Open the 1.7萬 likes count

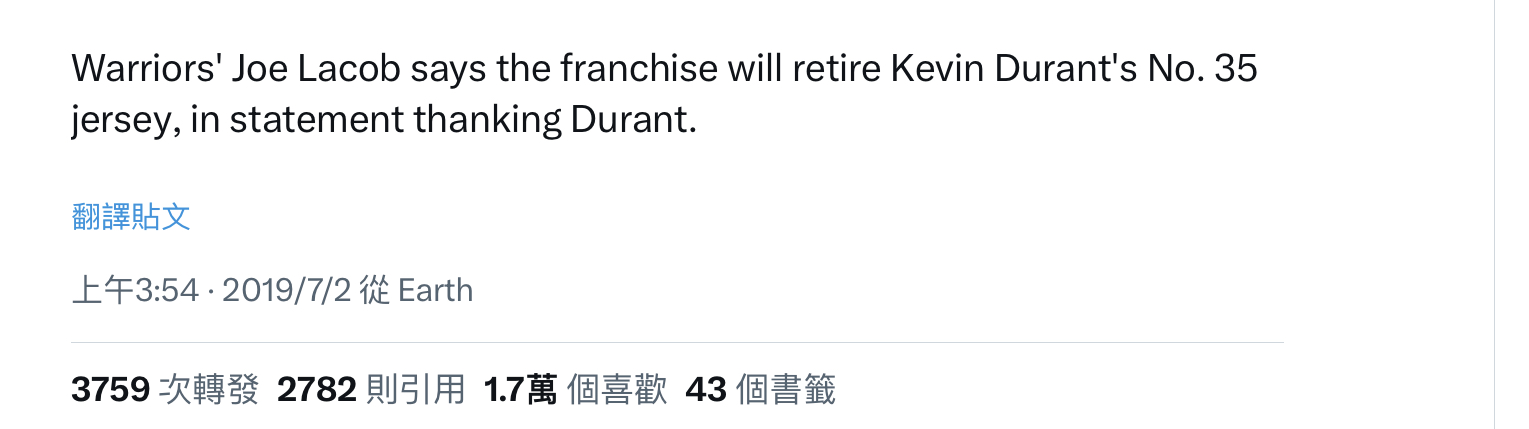click(520, 390)
